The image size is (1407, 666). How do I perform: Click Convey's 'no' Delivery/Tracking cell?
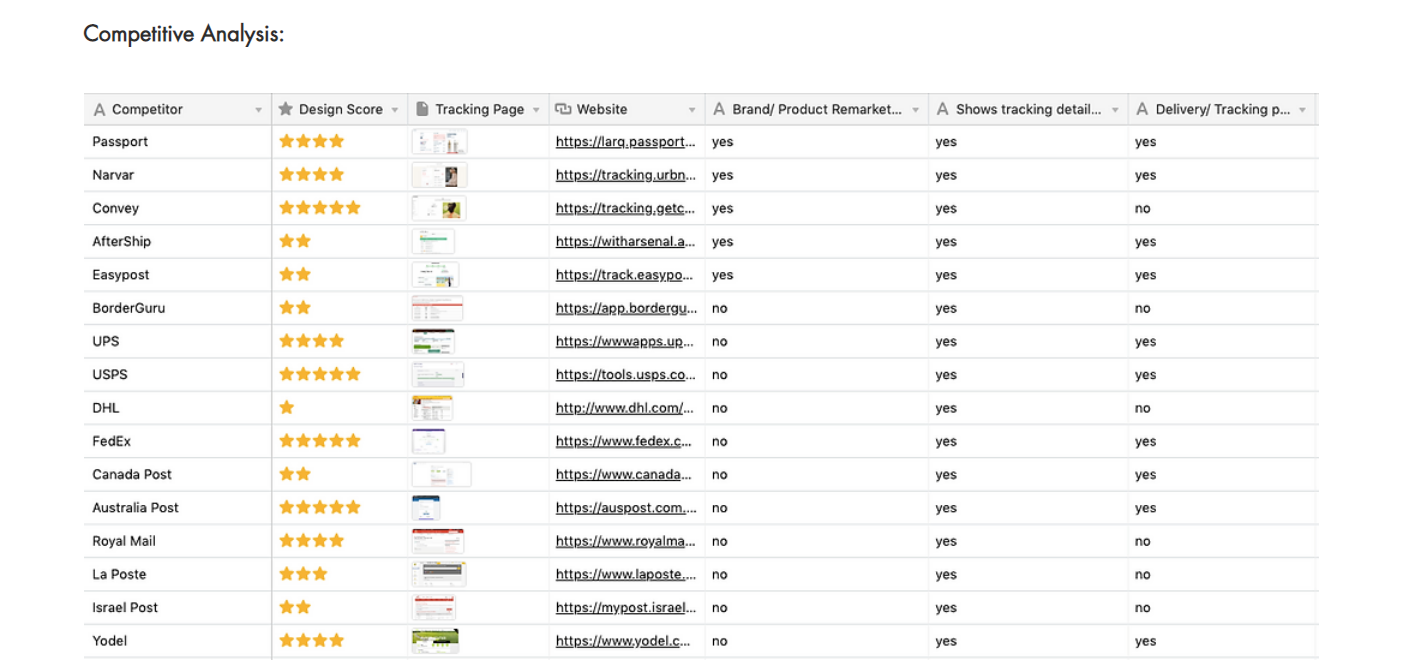pyautogui.click(x=1223, y=208)
